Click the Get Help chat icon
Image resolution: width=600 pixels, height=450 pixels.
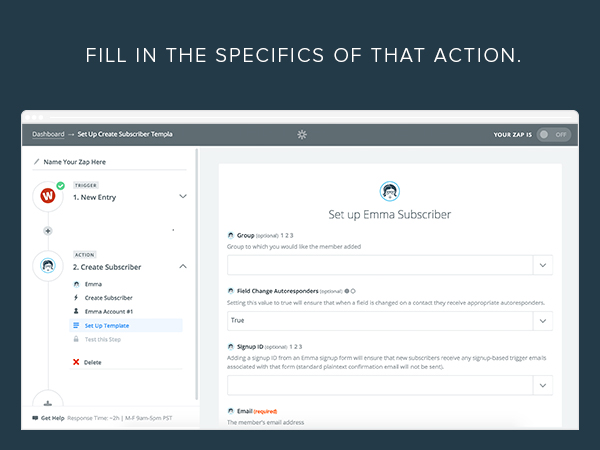(35, 418)
